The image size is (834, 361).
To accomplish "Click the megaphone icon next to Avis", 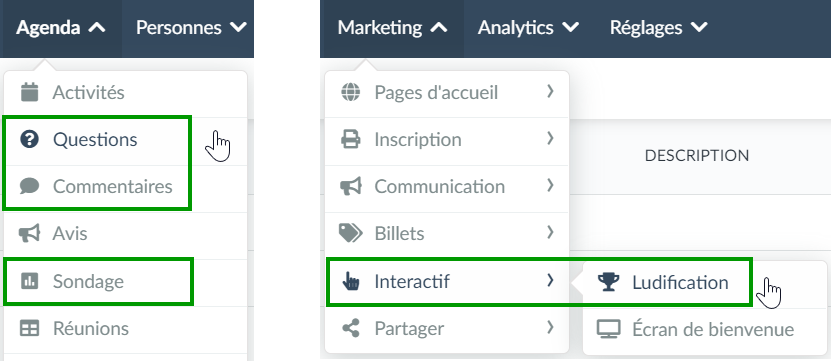I will pyautogui.click(x=29, y=233).
